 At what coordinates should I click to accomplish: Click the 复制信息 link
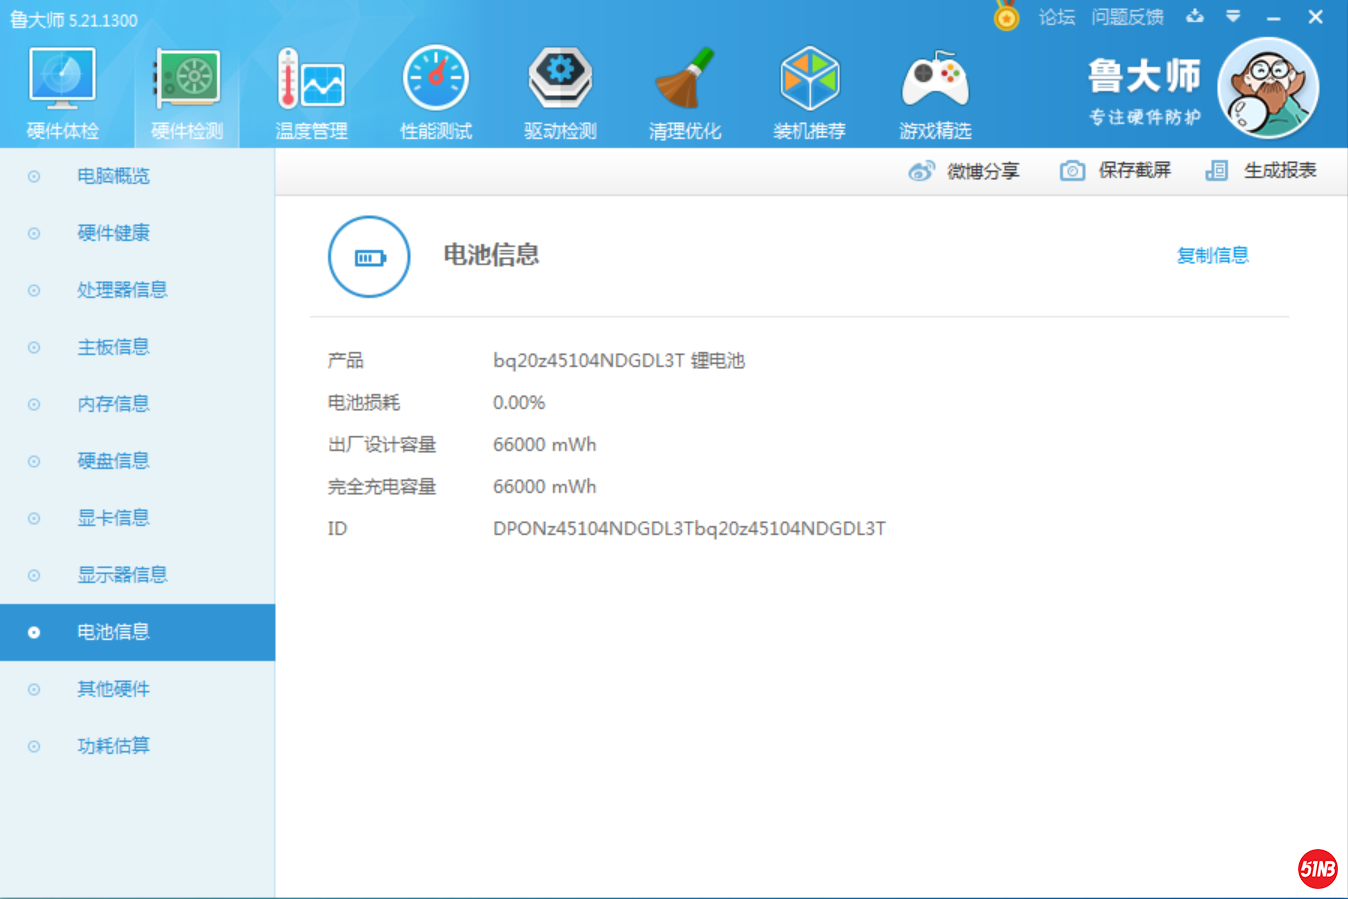pos(1212,256)
